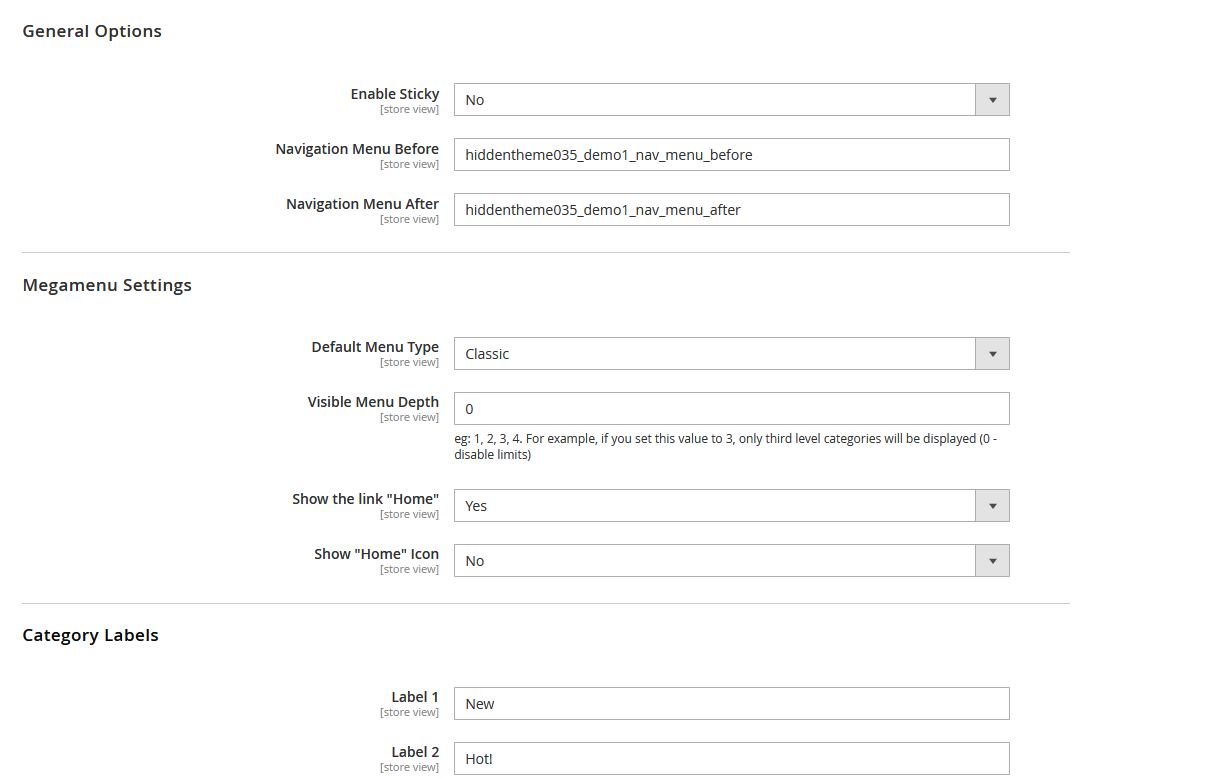Screen dimensions: 1229x780
Task: Click the [store view] link under Label 1
Action: (x=409, y=712)
